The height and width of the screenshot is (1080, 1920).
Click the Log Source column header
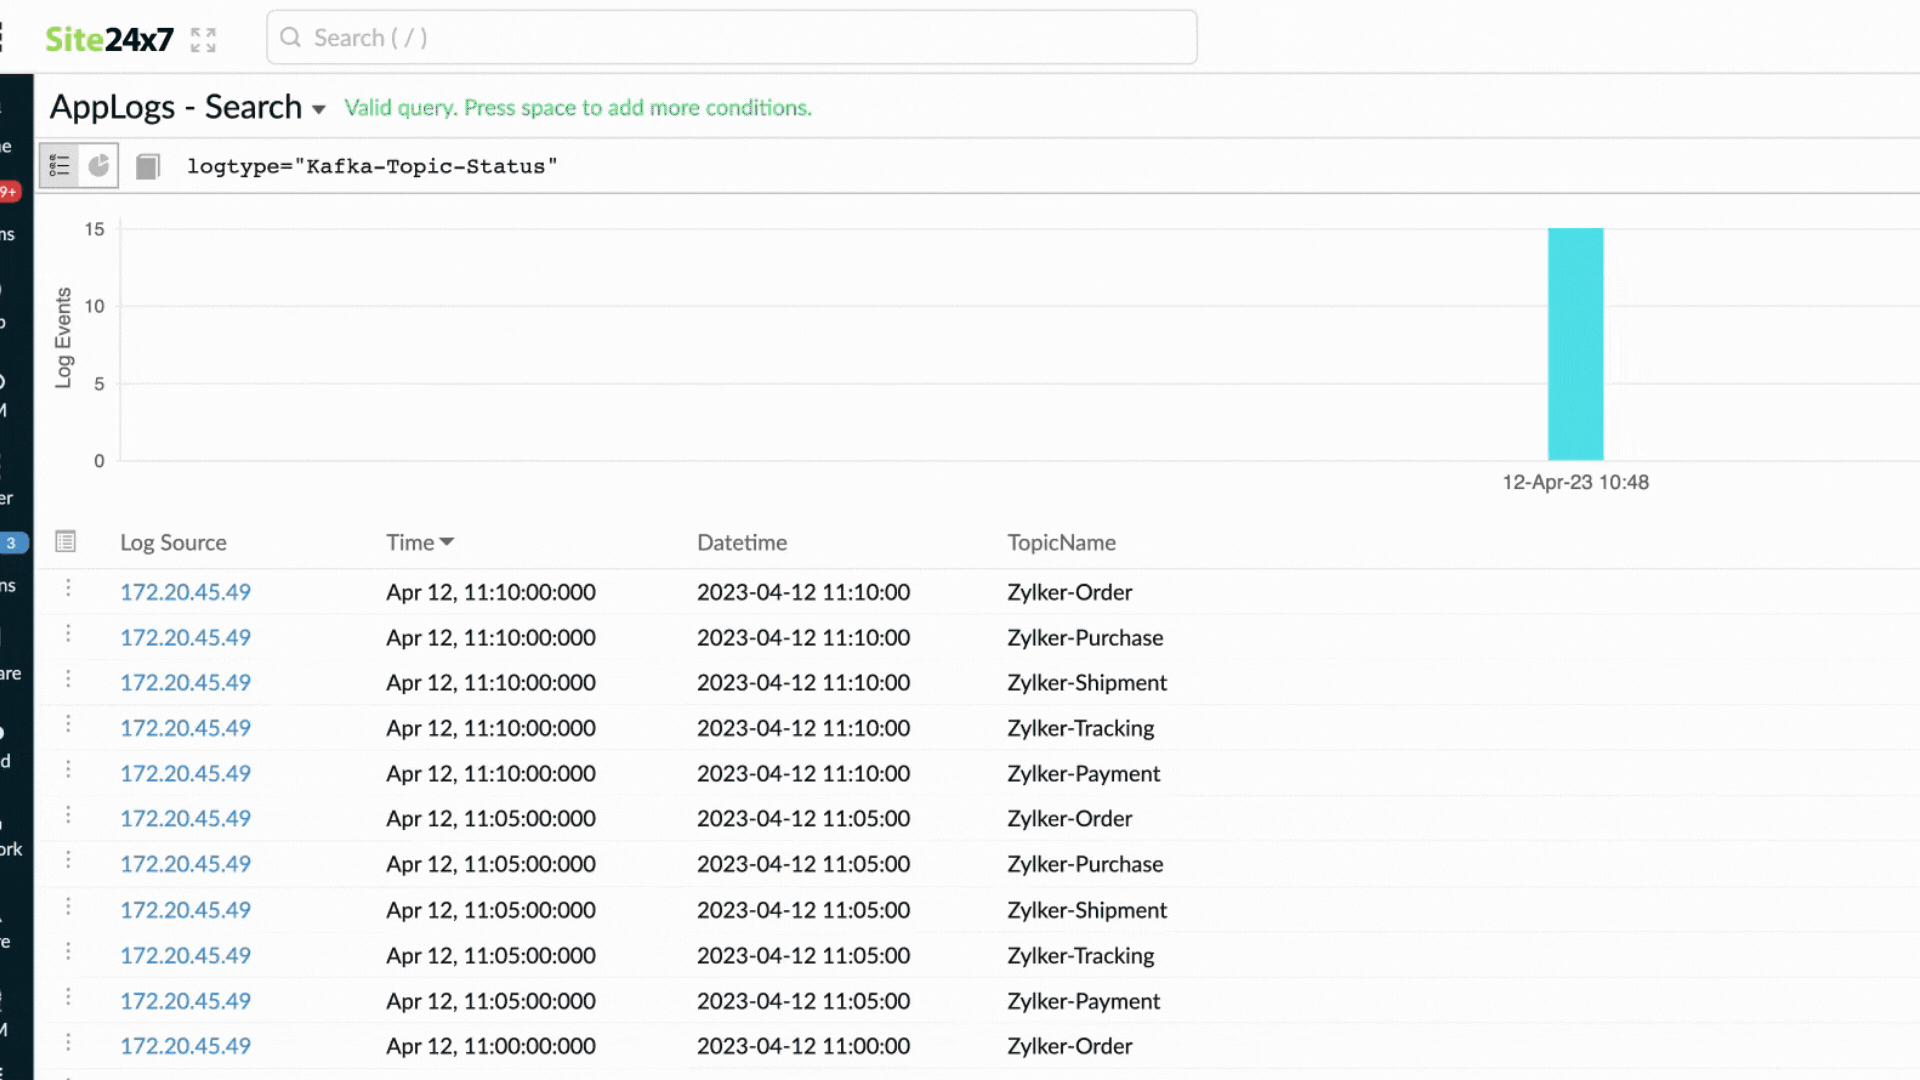pyautogui.click(x=173, y=543)
